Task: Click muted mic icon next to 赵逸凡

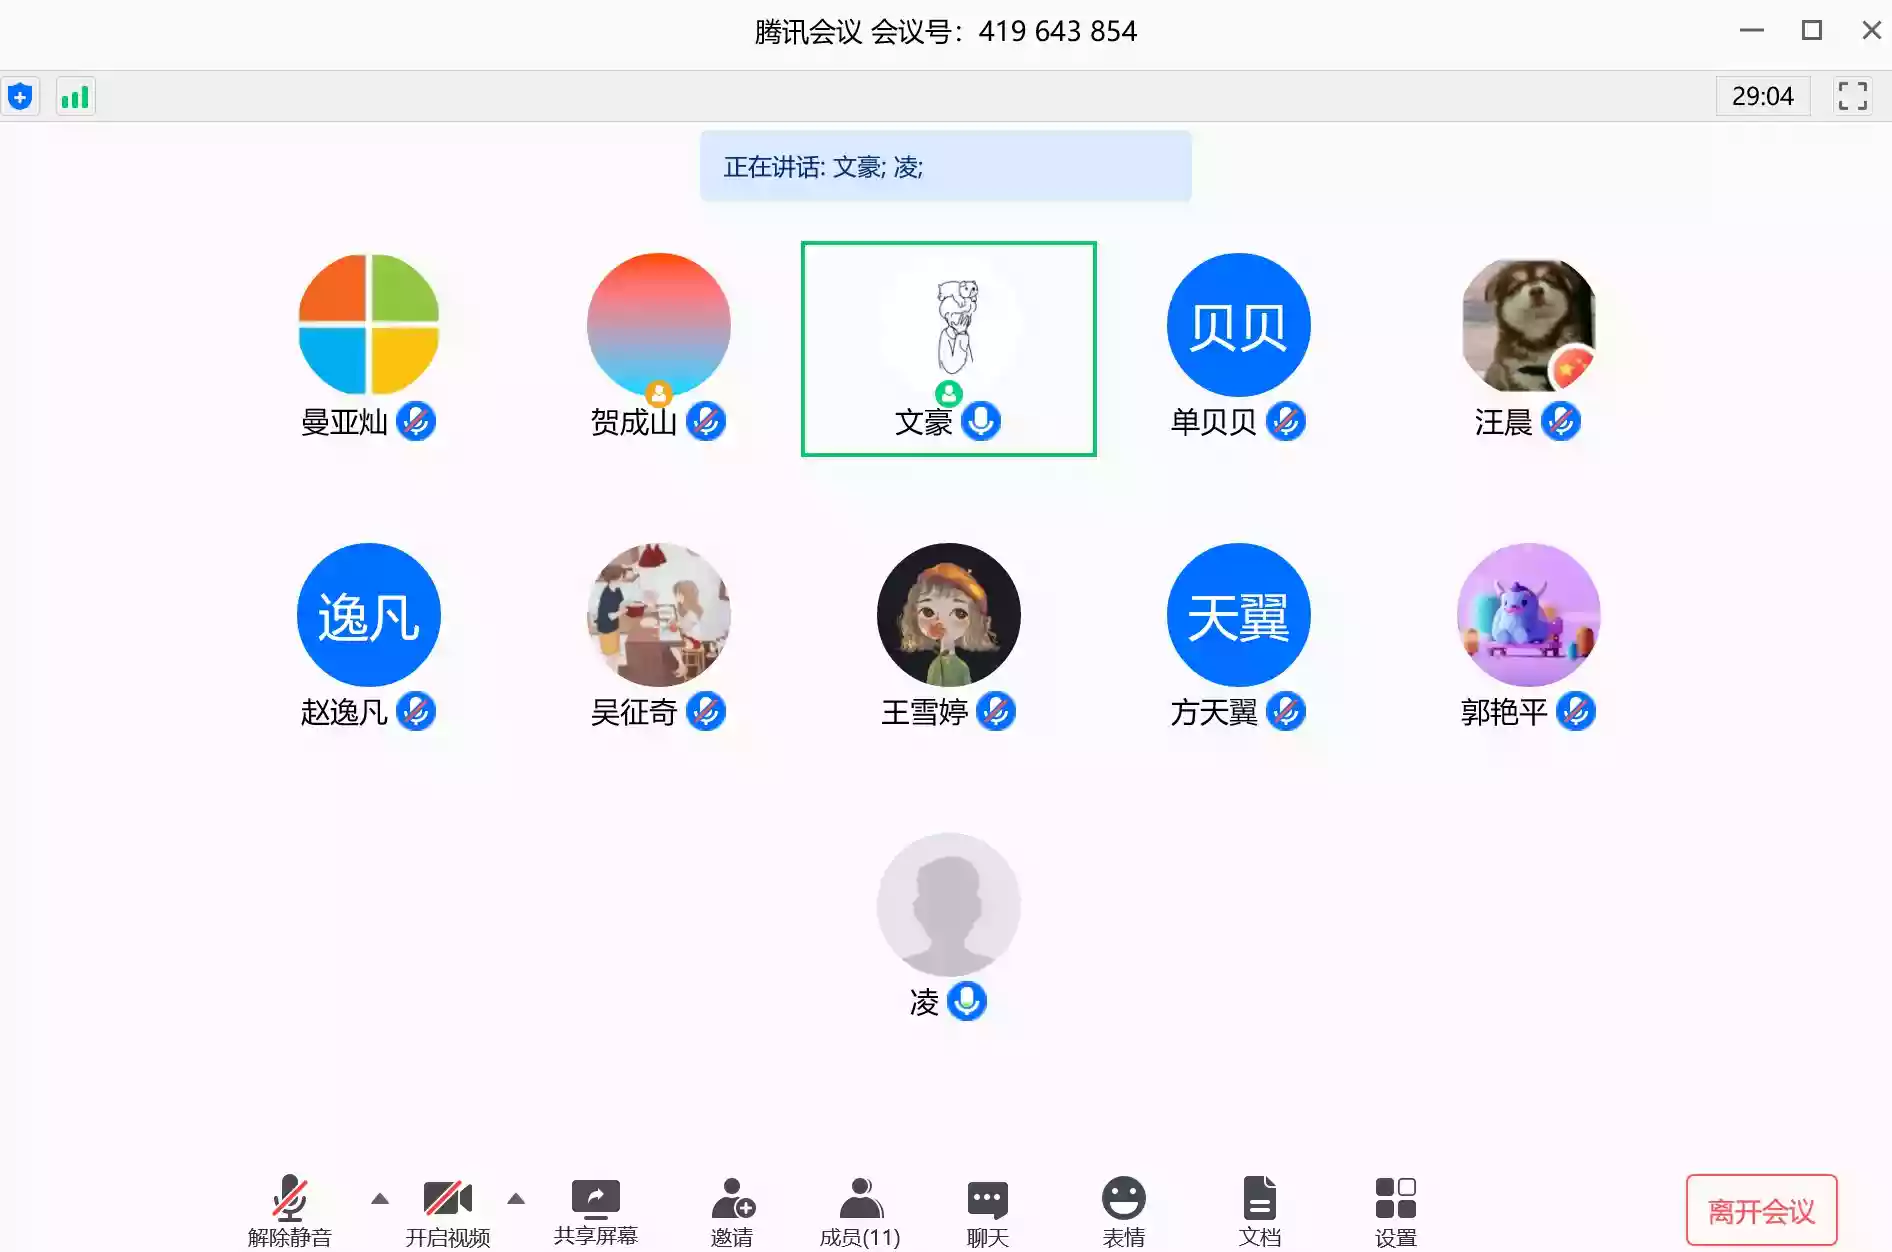Action: point(416,711)
